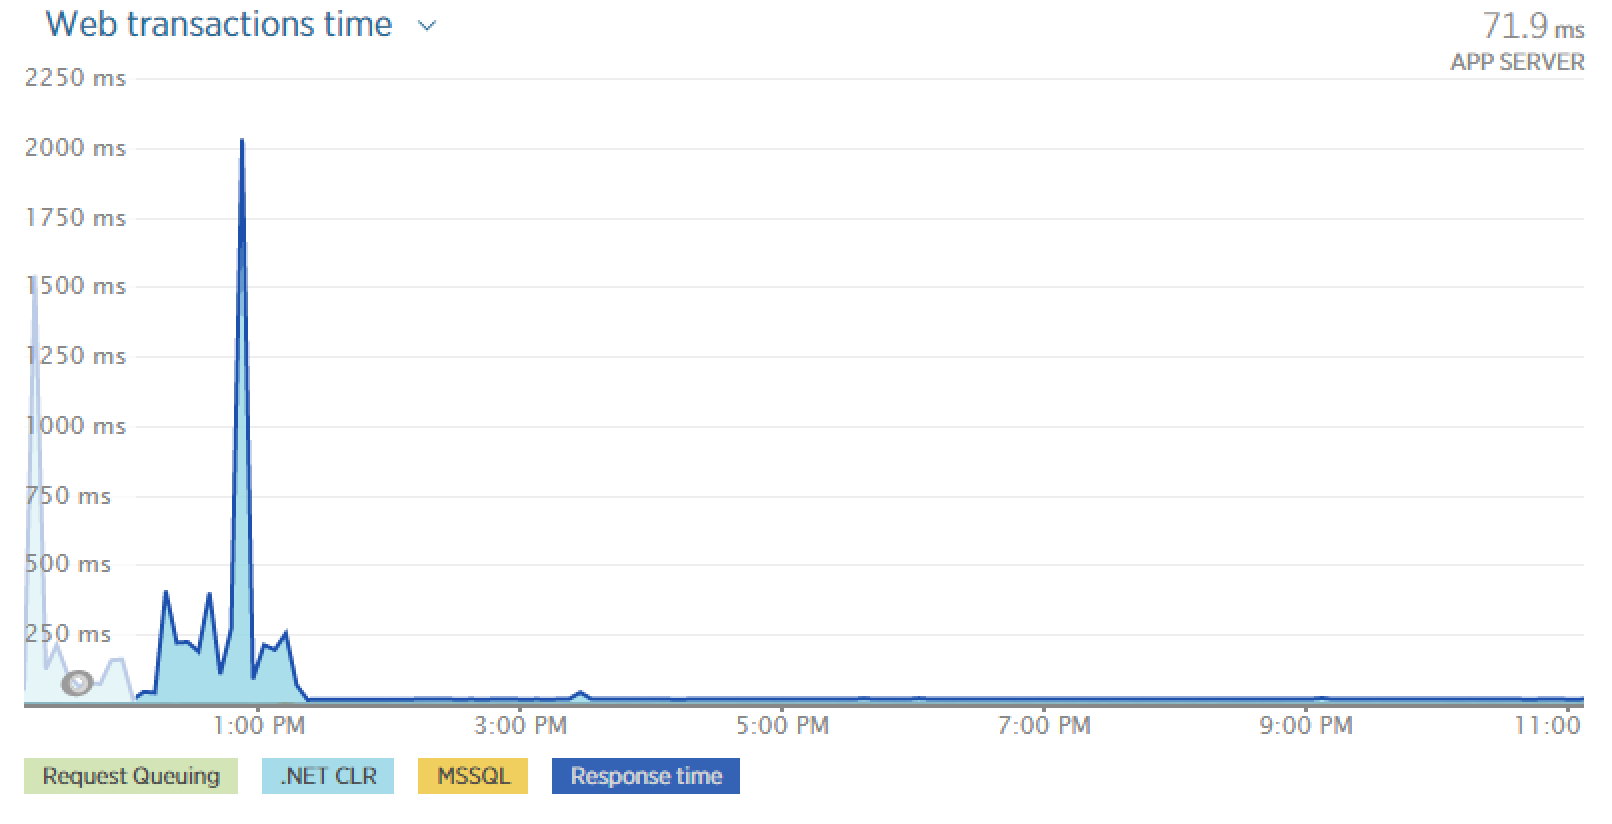Click the 1750 ms y-axis label
Viewport: 1612px width, 824px height.
[x=75, y=218]
